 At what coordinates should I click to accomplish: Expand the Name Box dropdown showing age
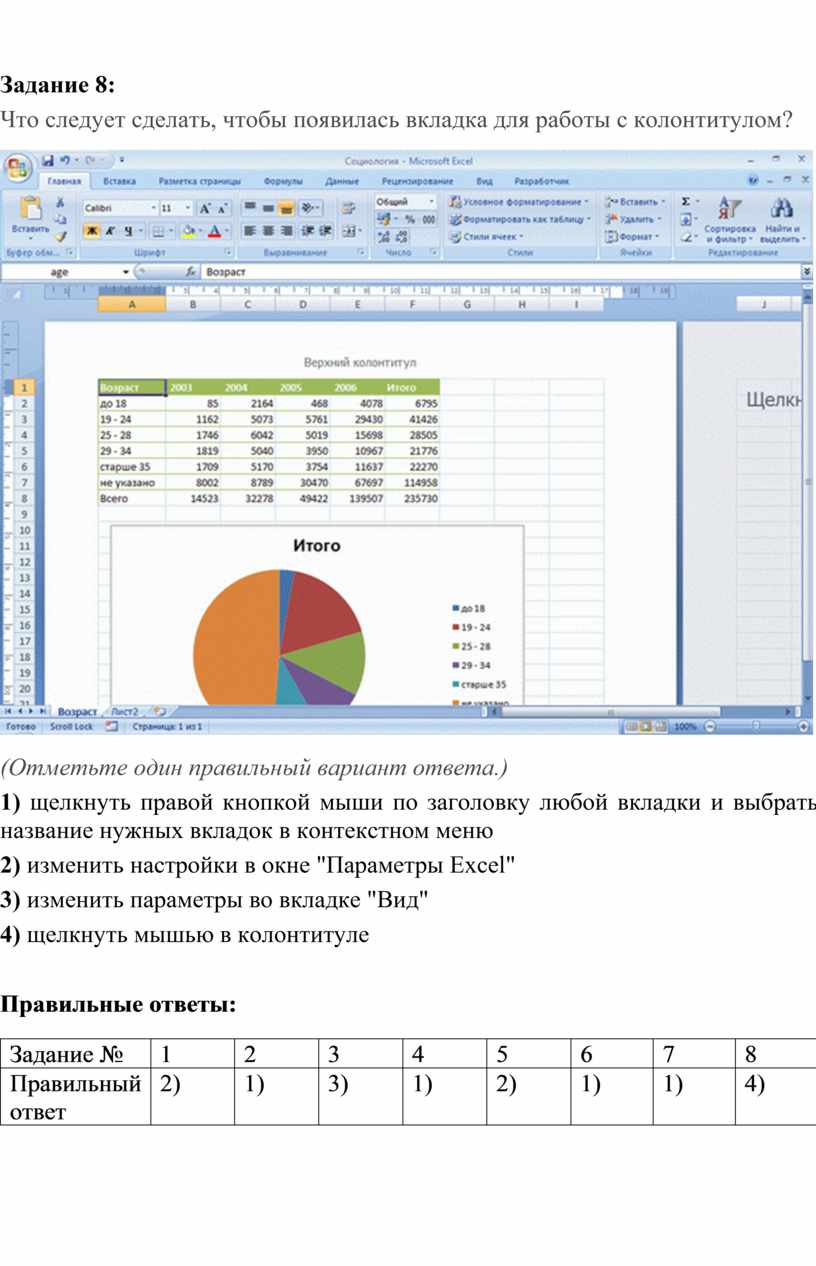126,272
